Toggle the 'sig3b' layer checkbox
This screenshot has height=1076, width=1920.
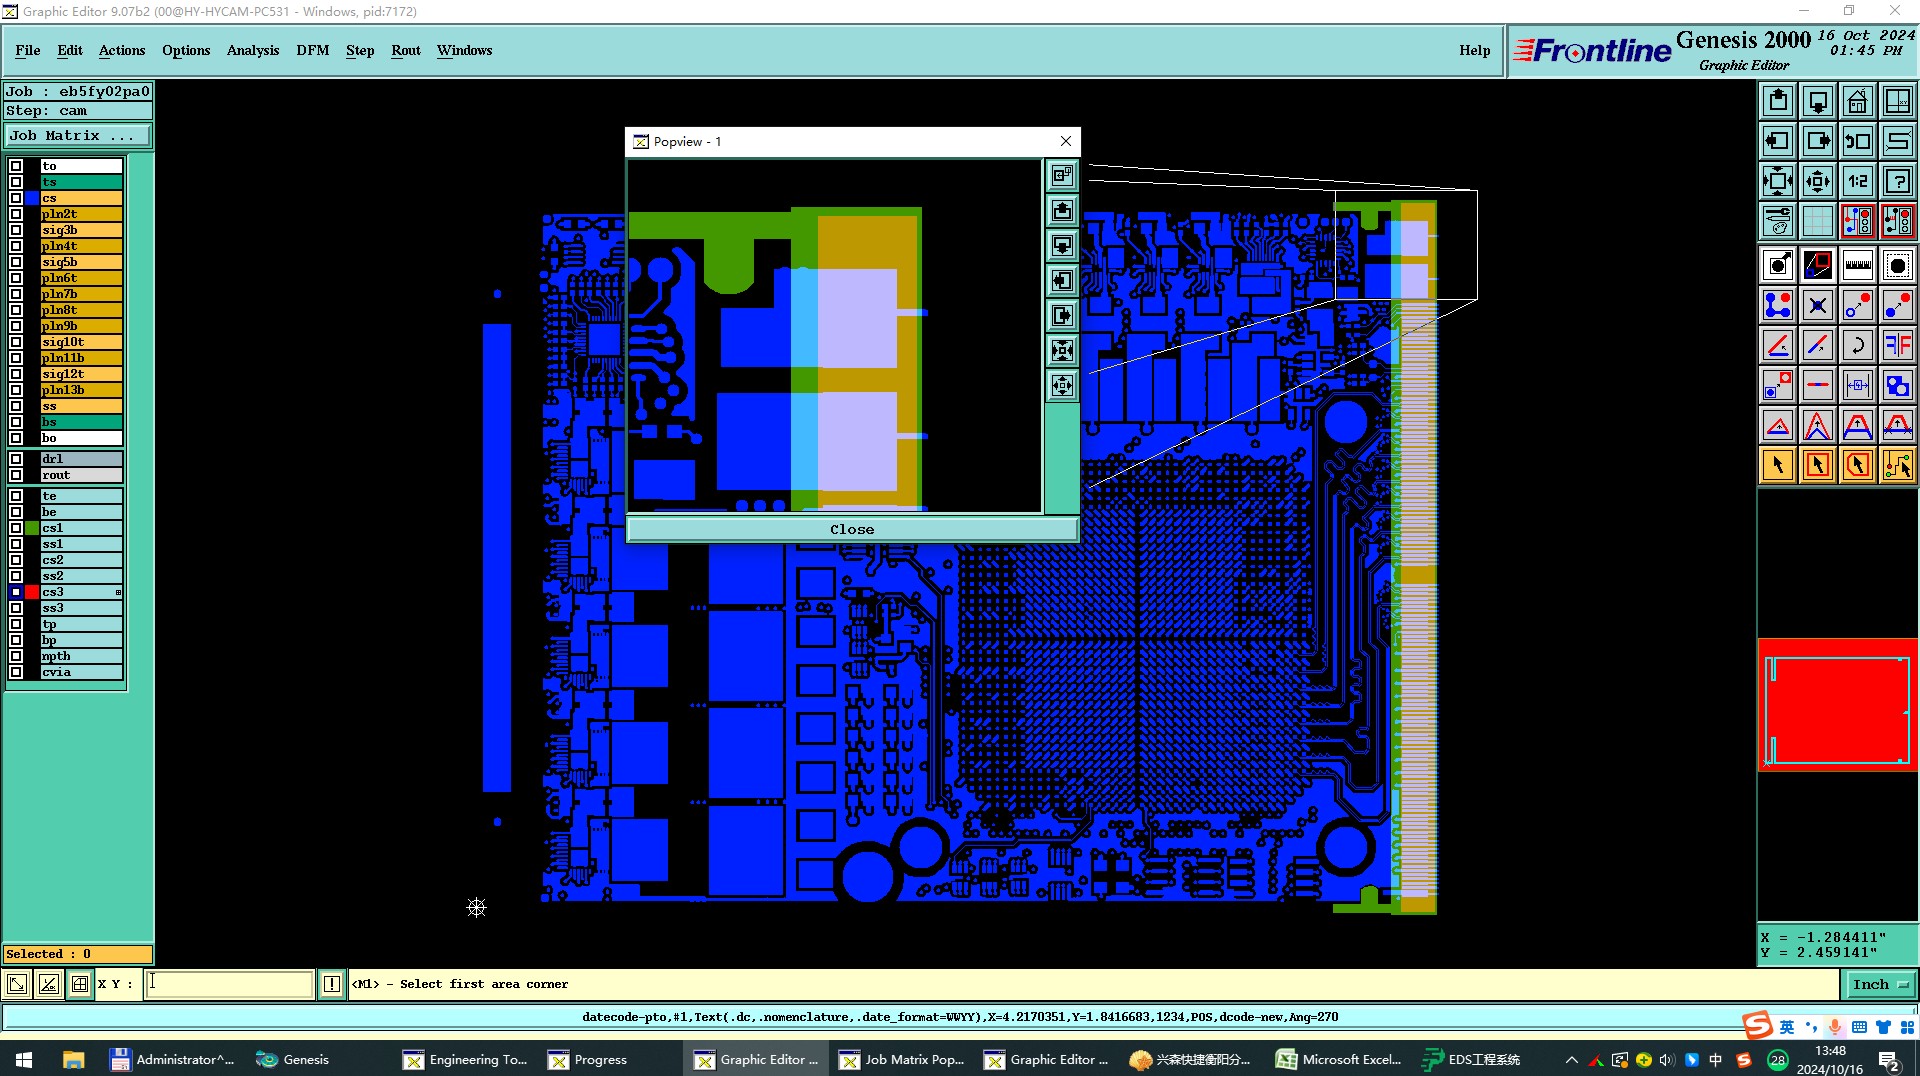click(x=16, y=230)
